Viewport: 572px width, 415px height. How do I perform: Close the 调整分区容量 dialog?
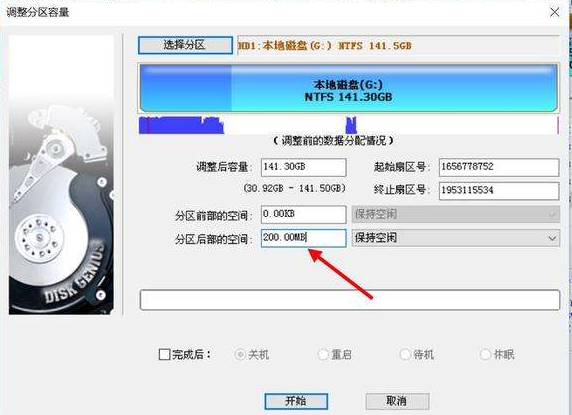(x=554, y=12)
